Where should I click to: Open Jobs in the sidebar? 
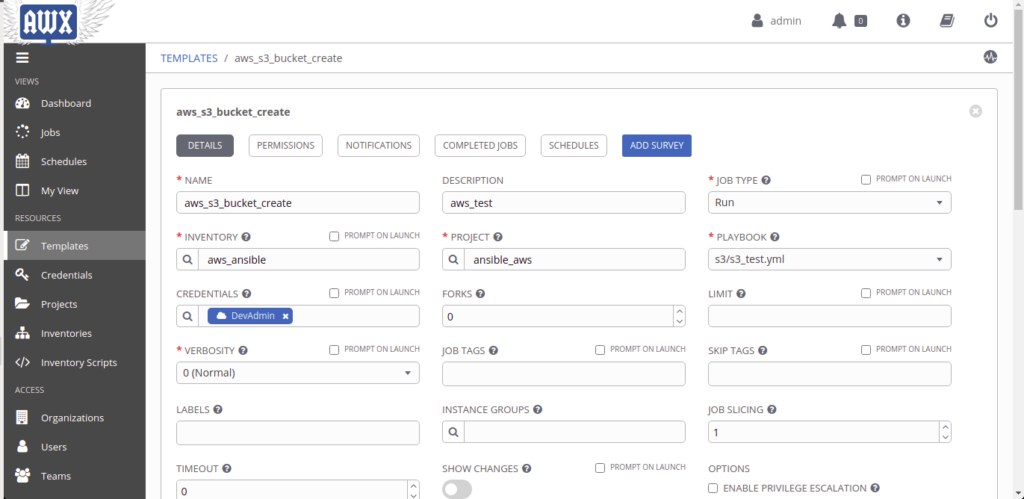[x=74, y=133]
